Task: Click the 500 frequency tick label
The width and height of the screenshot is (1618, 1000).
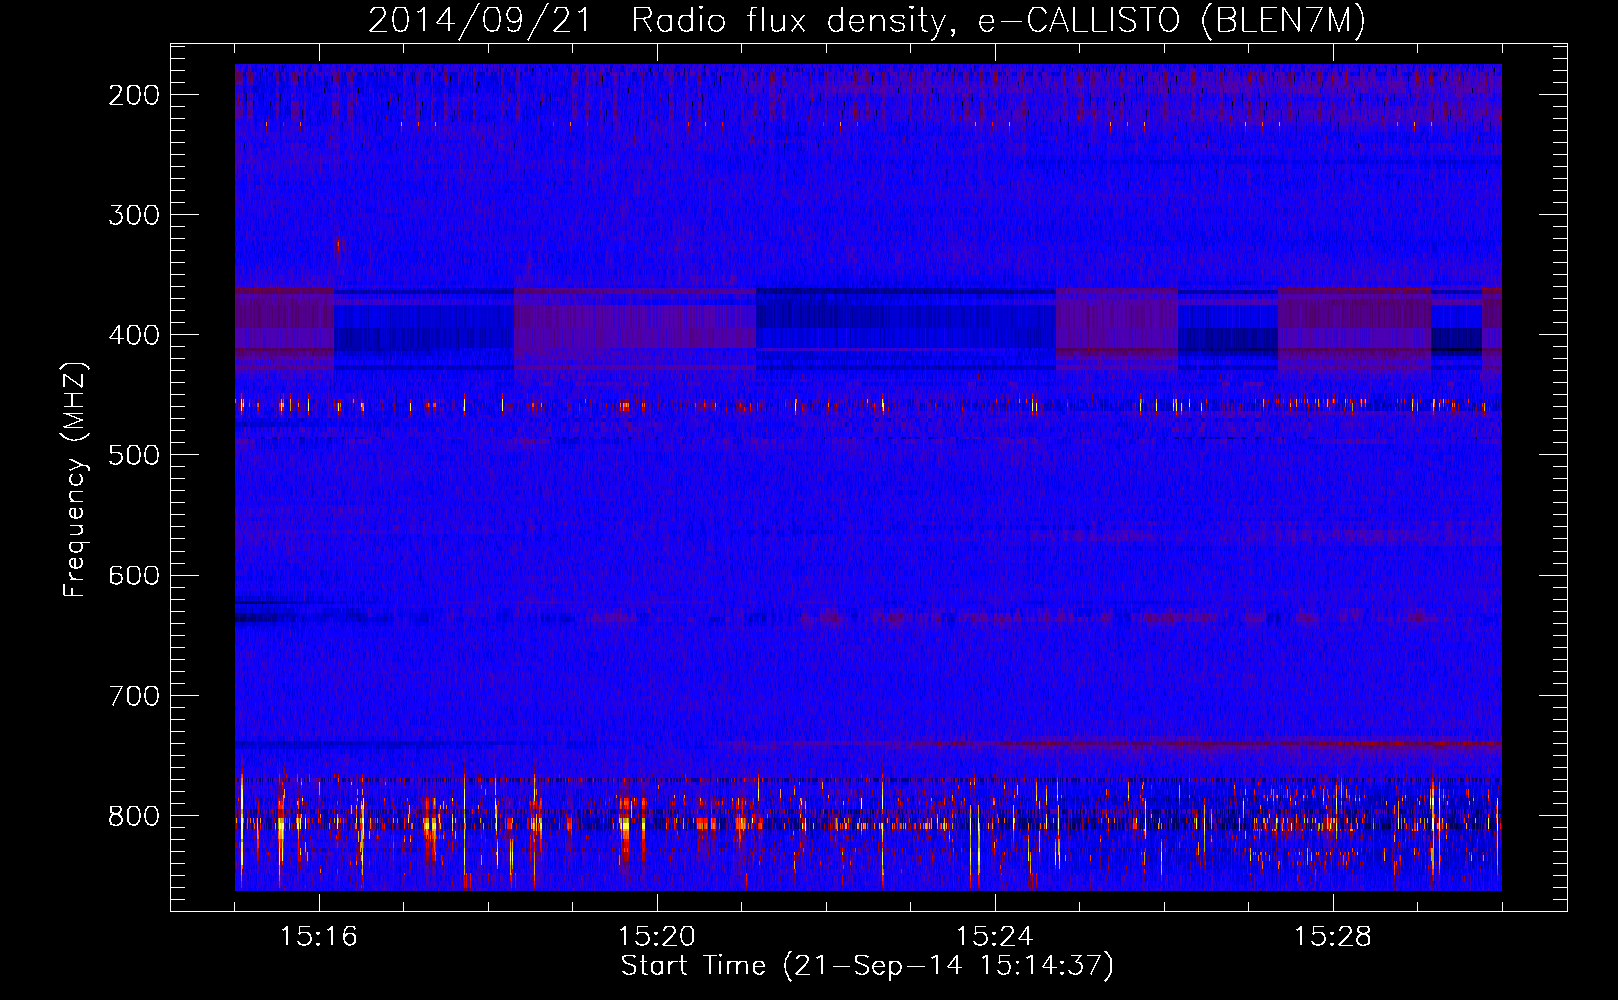Action: (133, 455)
